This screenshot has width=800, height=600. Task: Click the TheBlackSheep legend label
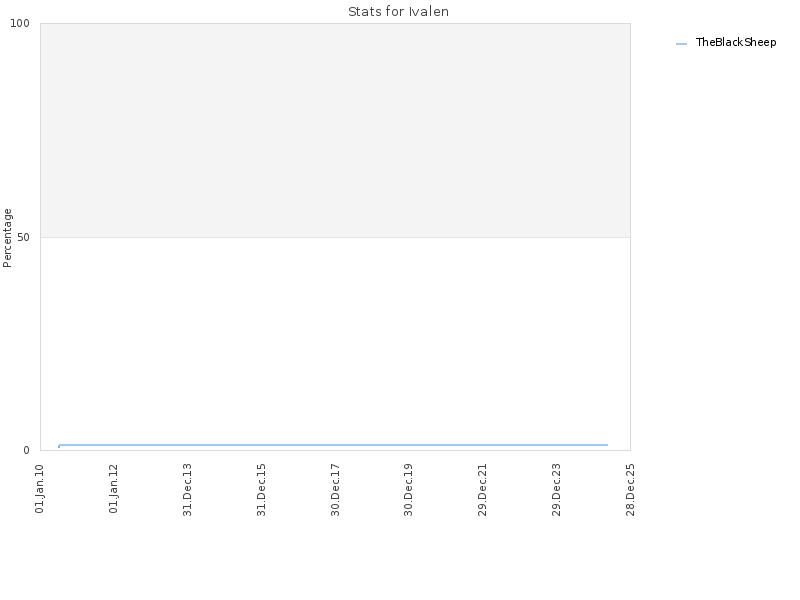pos(736,42)
